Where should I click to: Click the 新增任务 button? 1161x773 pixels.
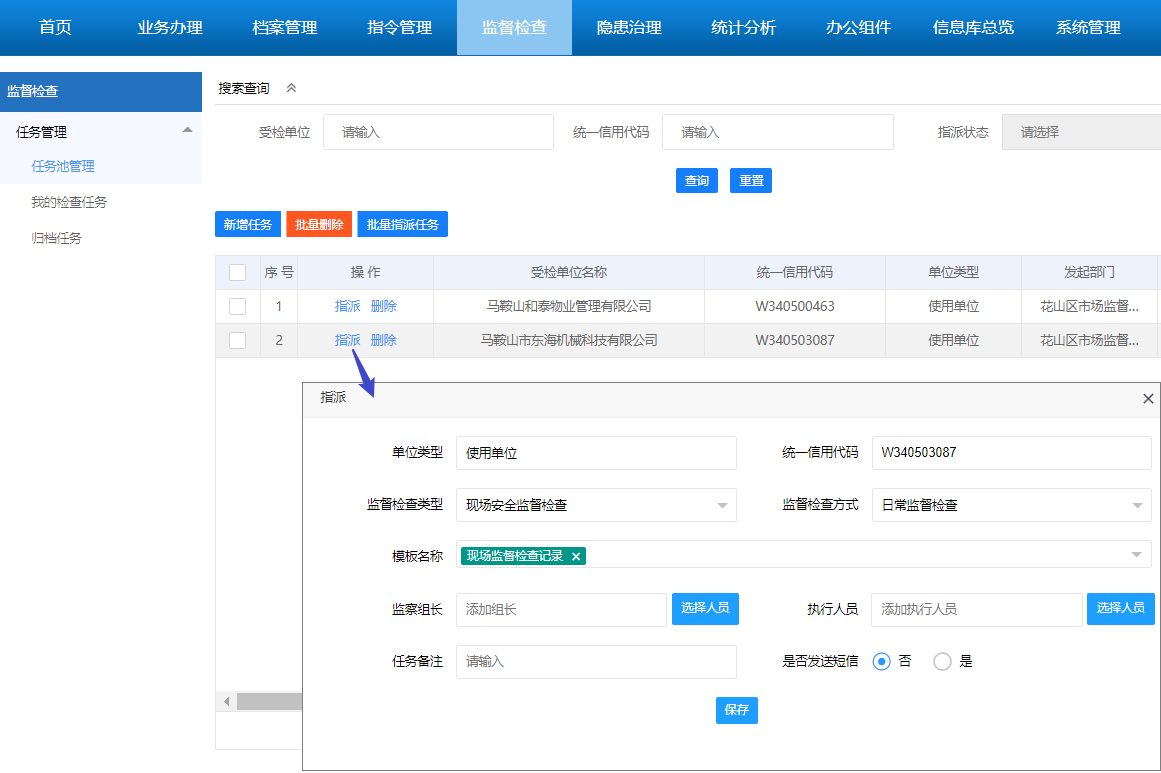click(x=248, y=224)
